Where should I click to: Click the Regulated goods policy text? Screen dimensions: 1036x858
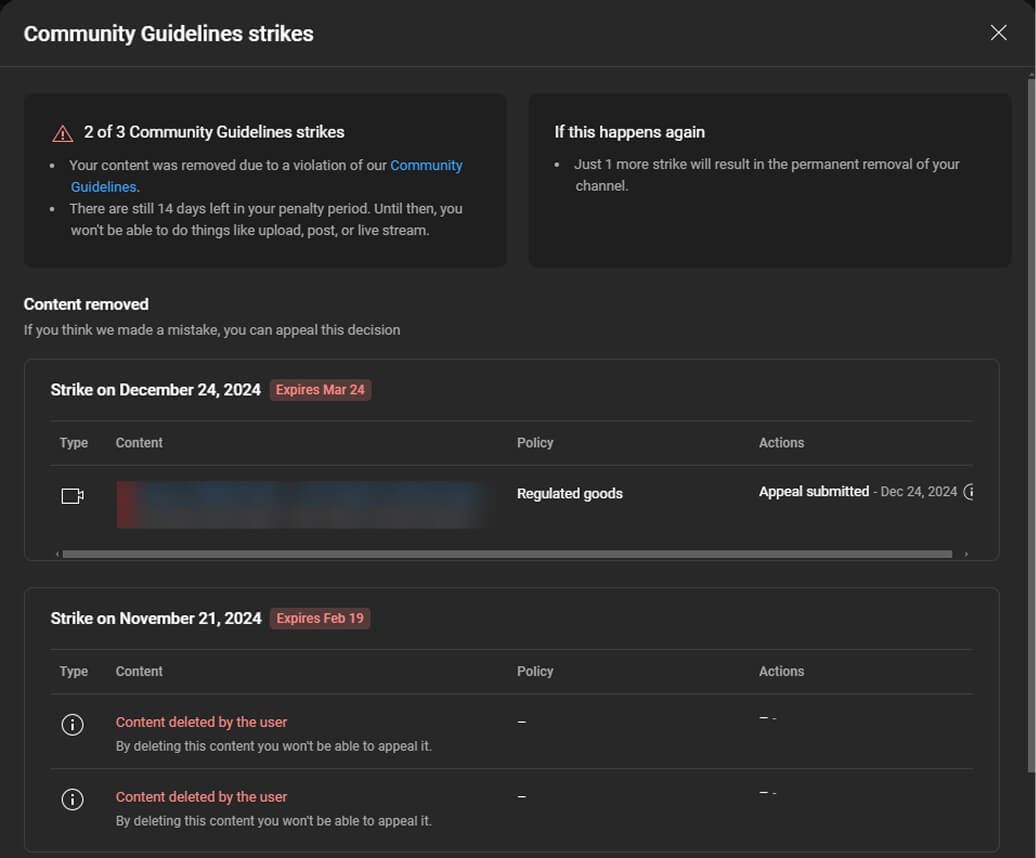pyautogui.click(x=570, y=493)
